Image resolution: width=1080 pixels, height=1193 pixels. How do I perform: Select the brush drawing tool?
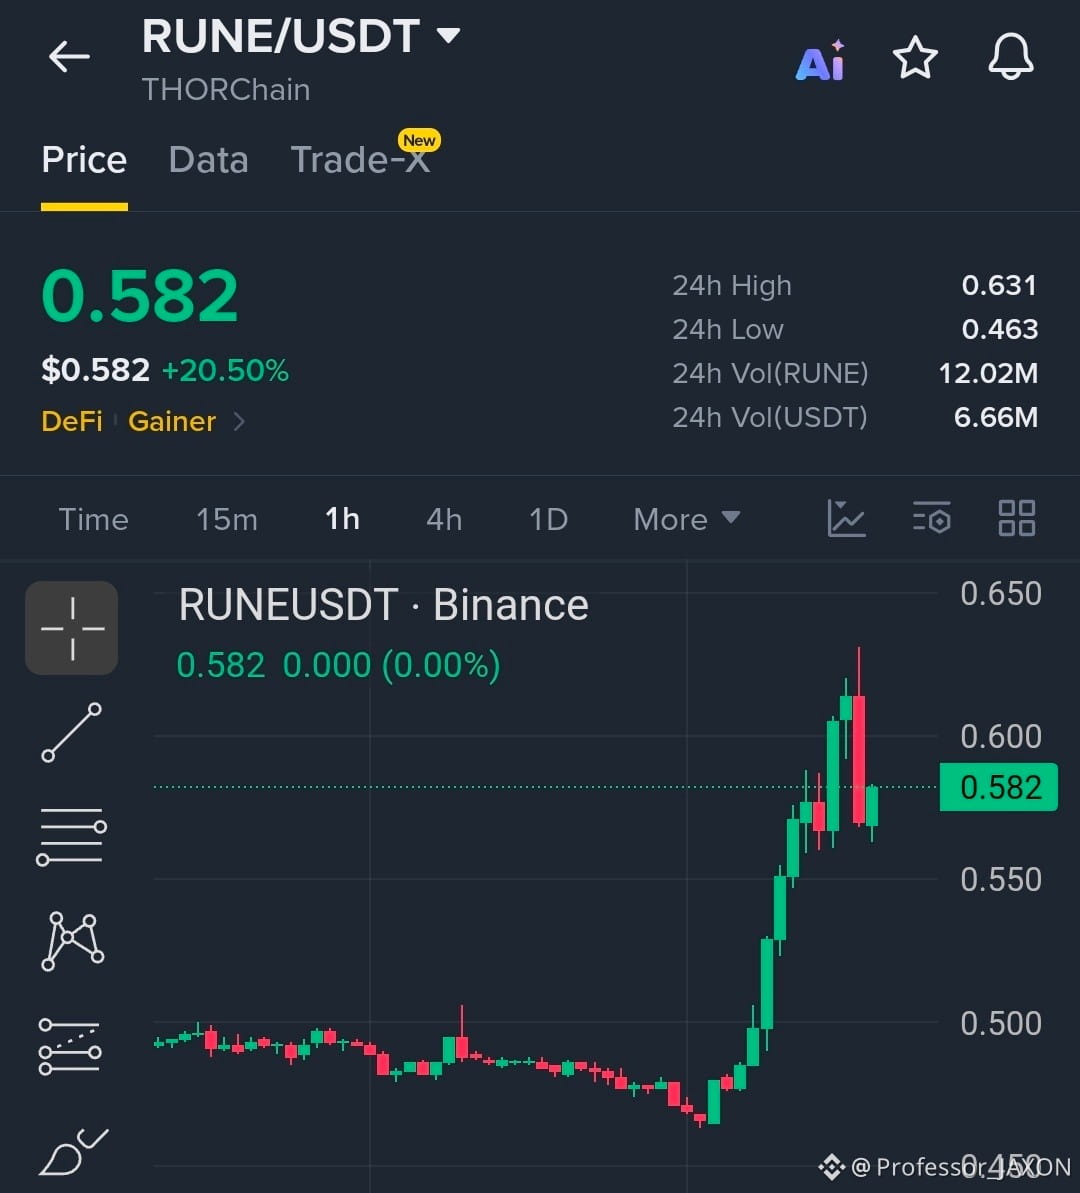(73, 1152)
